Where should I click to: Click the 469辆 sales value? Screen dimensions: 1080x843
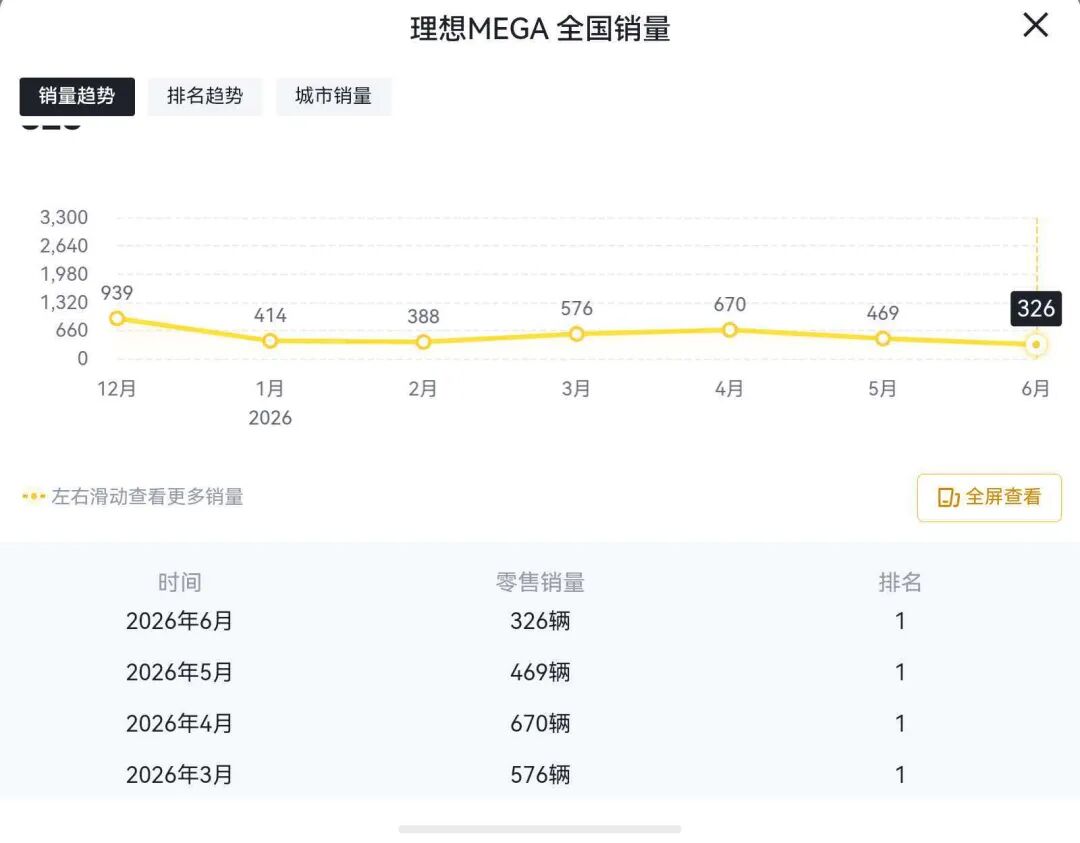coord(540,672)
